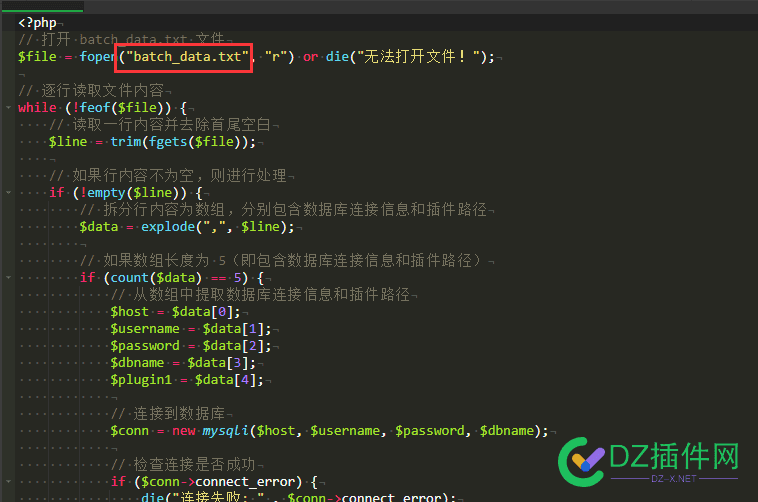Click the empty function name in the if condition
The width and height of the screenshot is (758, 502).
106,192
